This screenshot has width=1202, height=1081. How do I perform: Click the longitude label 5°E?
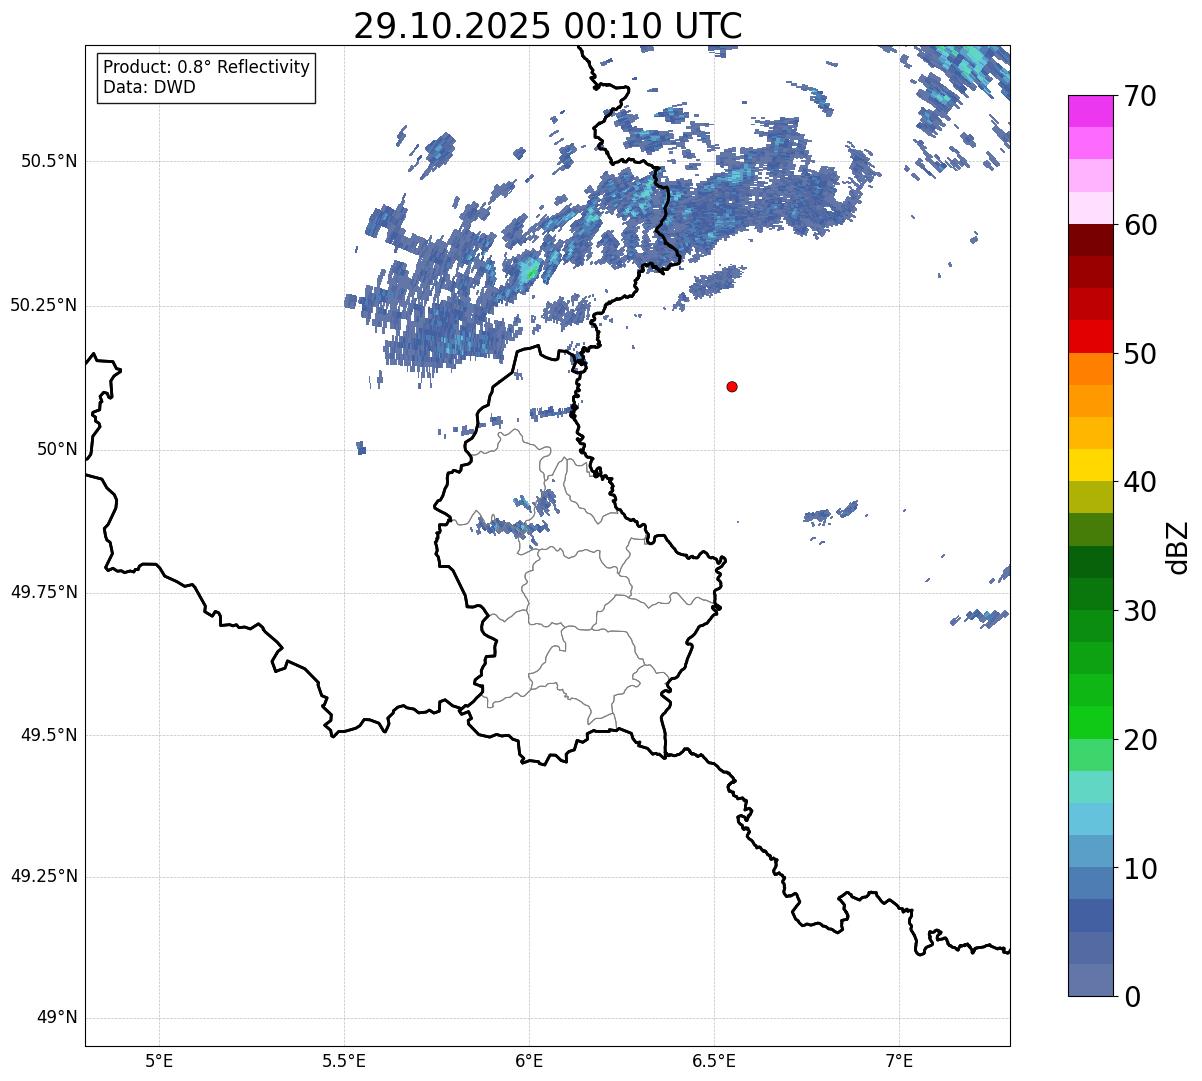click(159, 1060)
